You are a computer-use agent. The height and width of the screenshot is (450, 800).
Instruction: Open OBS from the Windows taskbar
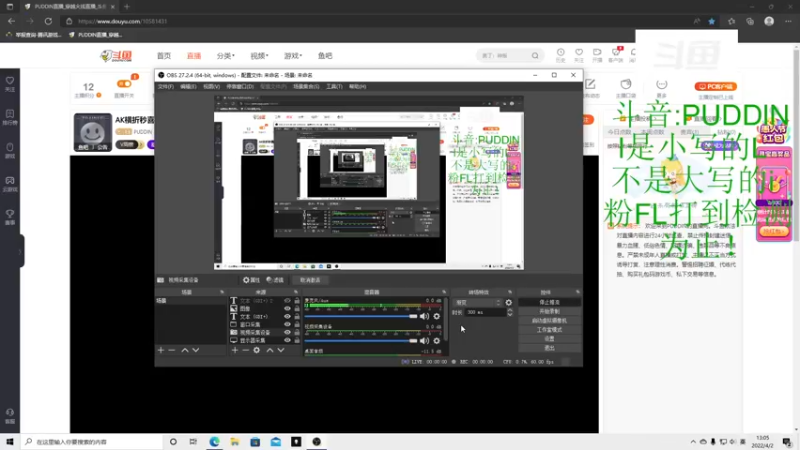tap(316, 442)
